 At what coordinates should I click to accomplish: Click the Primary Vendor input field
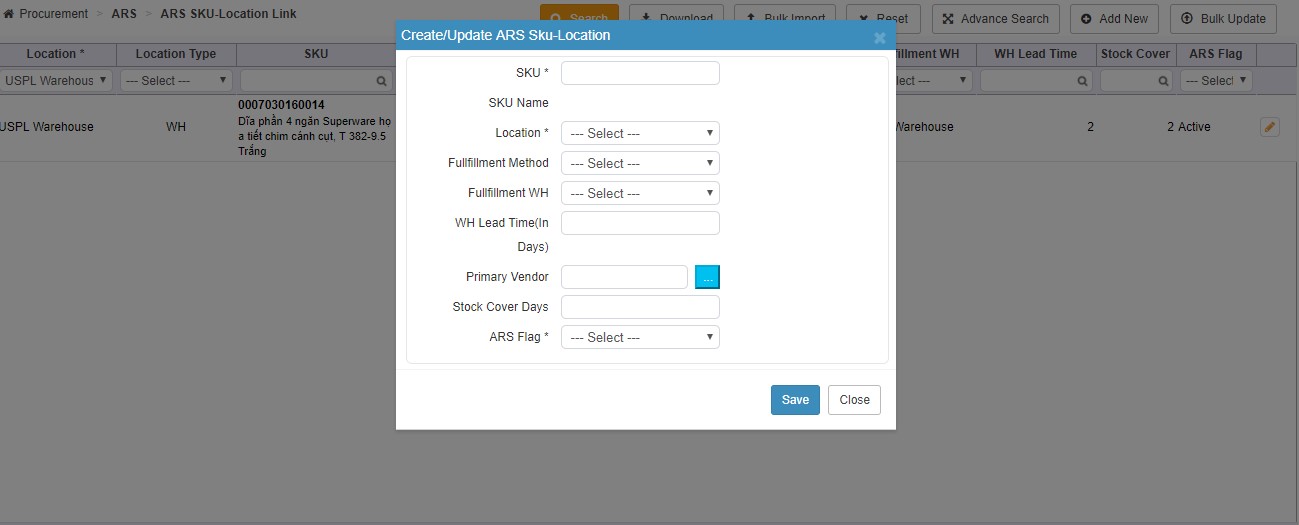click(x=624, y=277)
